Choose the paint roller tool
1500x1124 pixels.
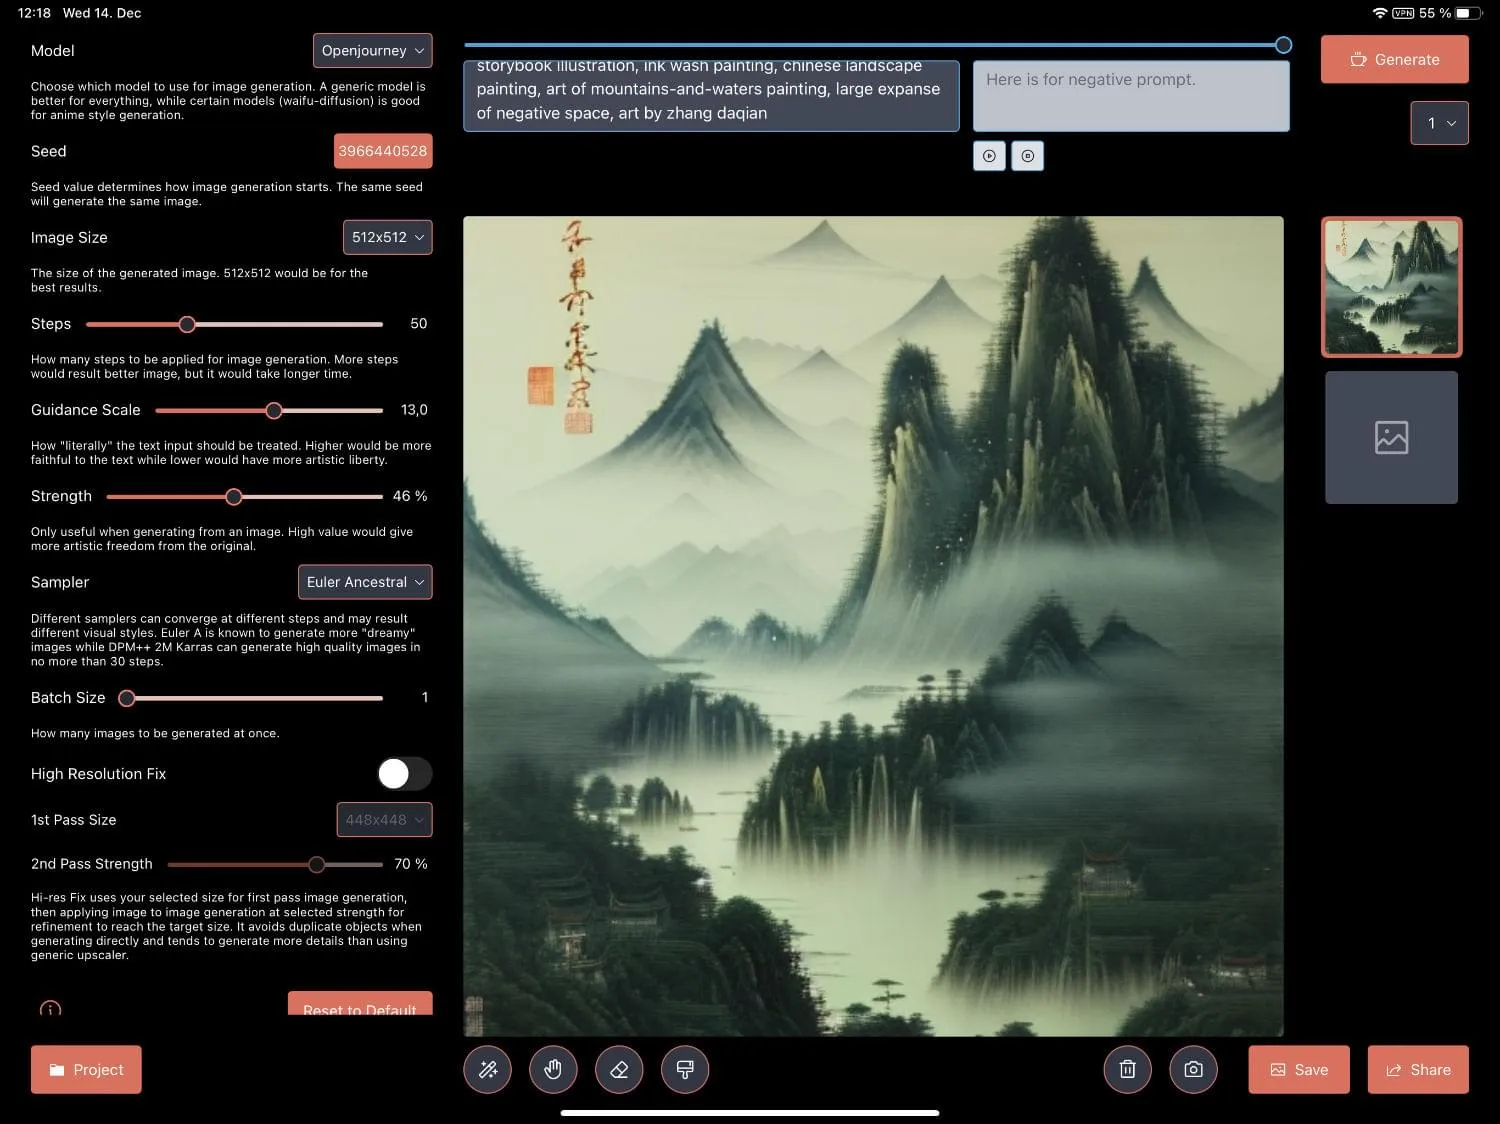pyautogui.click(x=685, y=1070)
